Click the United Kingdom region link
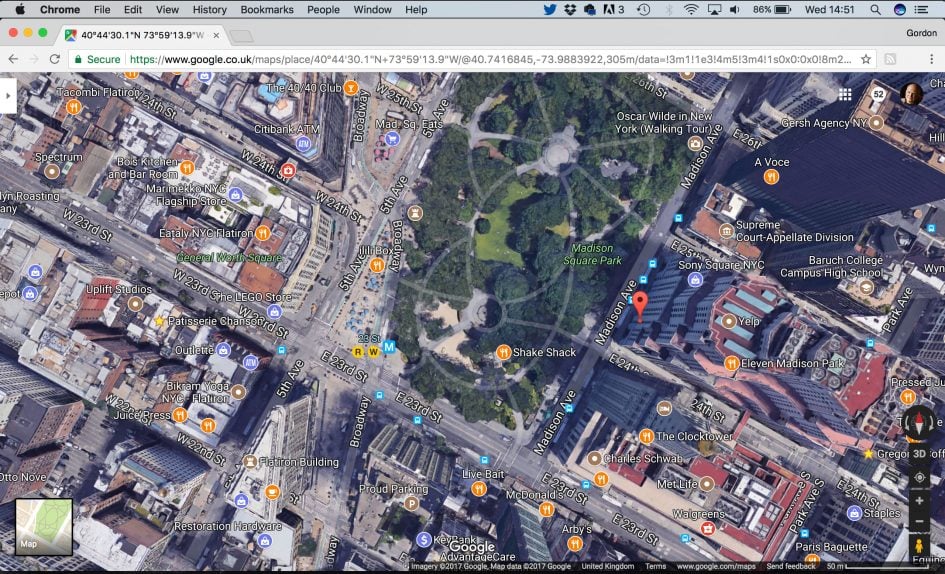Screen dimensions: 945x574 (608, 566)
